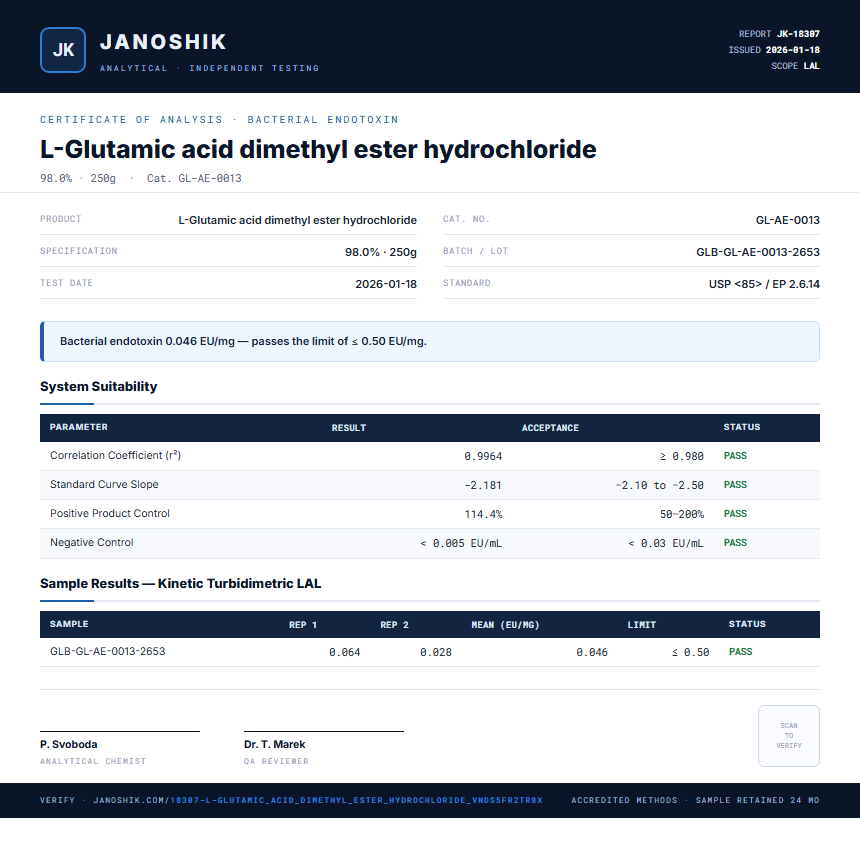860x846 pixels.
Task: Click the Standard Curve Slope row label
Action: [104, 484]
